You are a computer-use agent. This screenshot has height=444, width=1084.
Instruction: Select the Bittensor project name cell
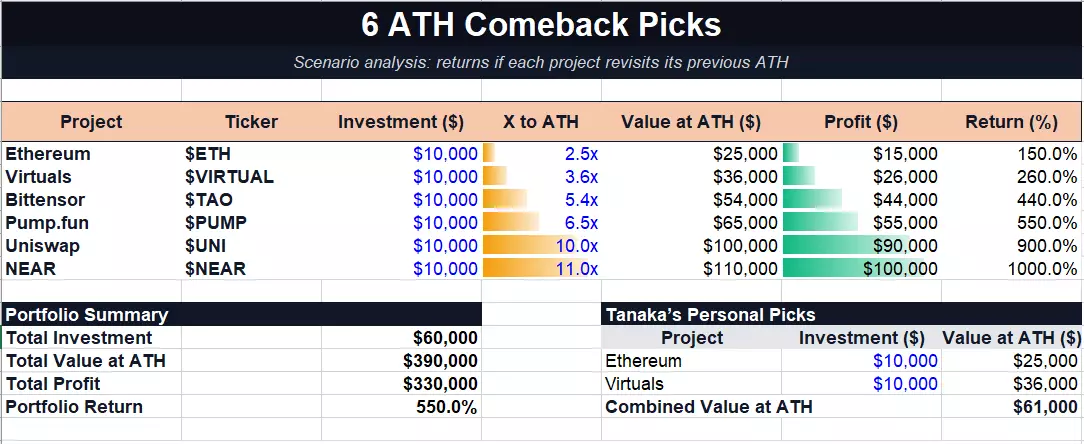pyautogui.click(x=91, y=200)
